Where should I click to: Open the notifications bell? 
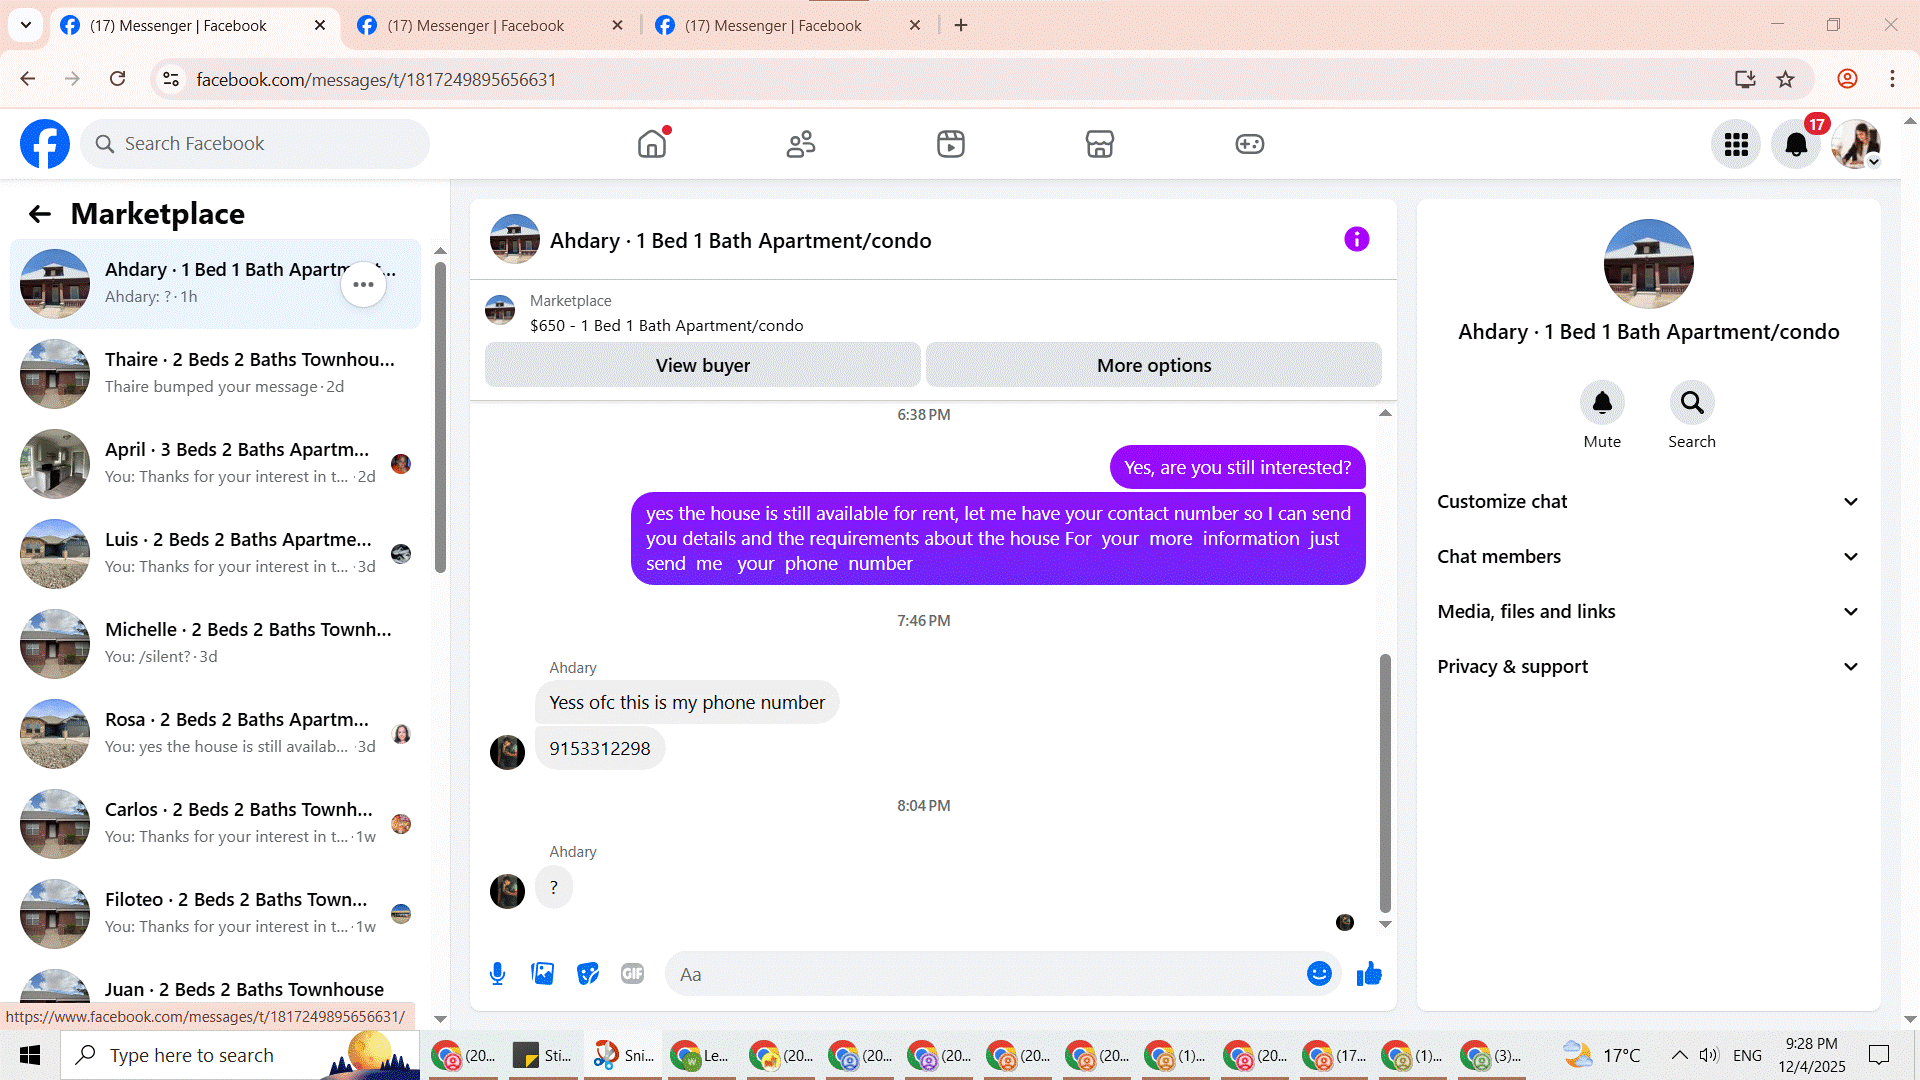point(1796,144)
